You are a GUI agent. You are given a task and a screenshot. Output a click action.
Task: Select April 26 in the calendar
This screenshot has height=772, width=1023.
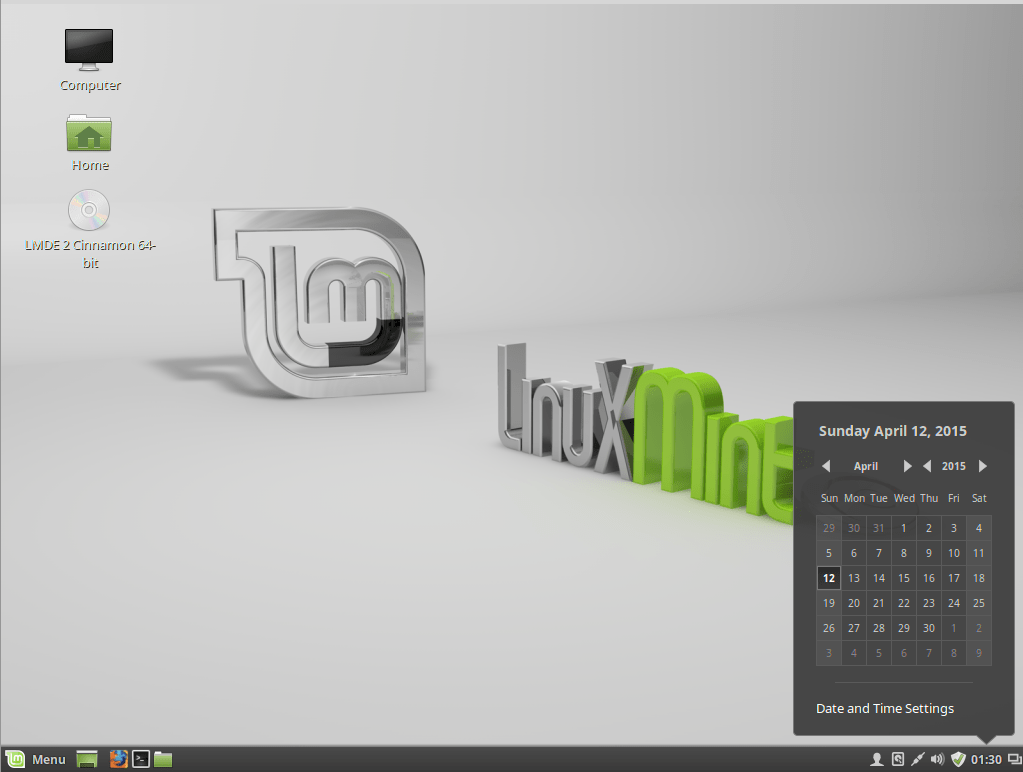point(829,628)
